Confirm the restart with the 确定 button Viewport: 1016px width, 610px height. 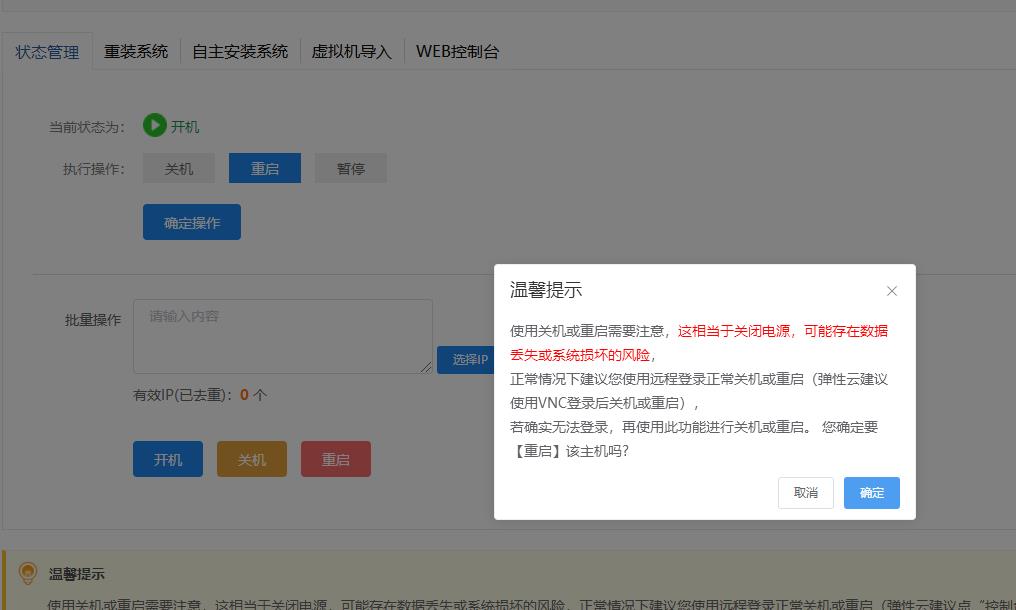click(872, 493)
